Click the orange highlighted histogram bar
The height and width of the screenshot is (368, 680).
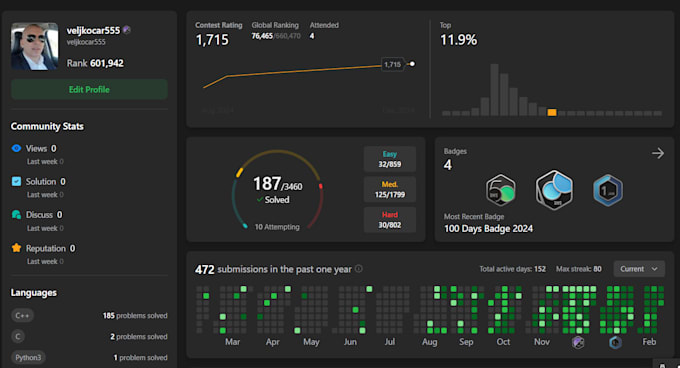click(x=552, y=113)
